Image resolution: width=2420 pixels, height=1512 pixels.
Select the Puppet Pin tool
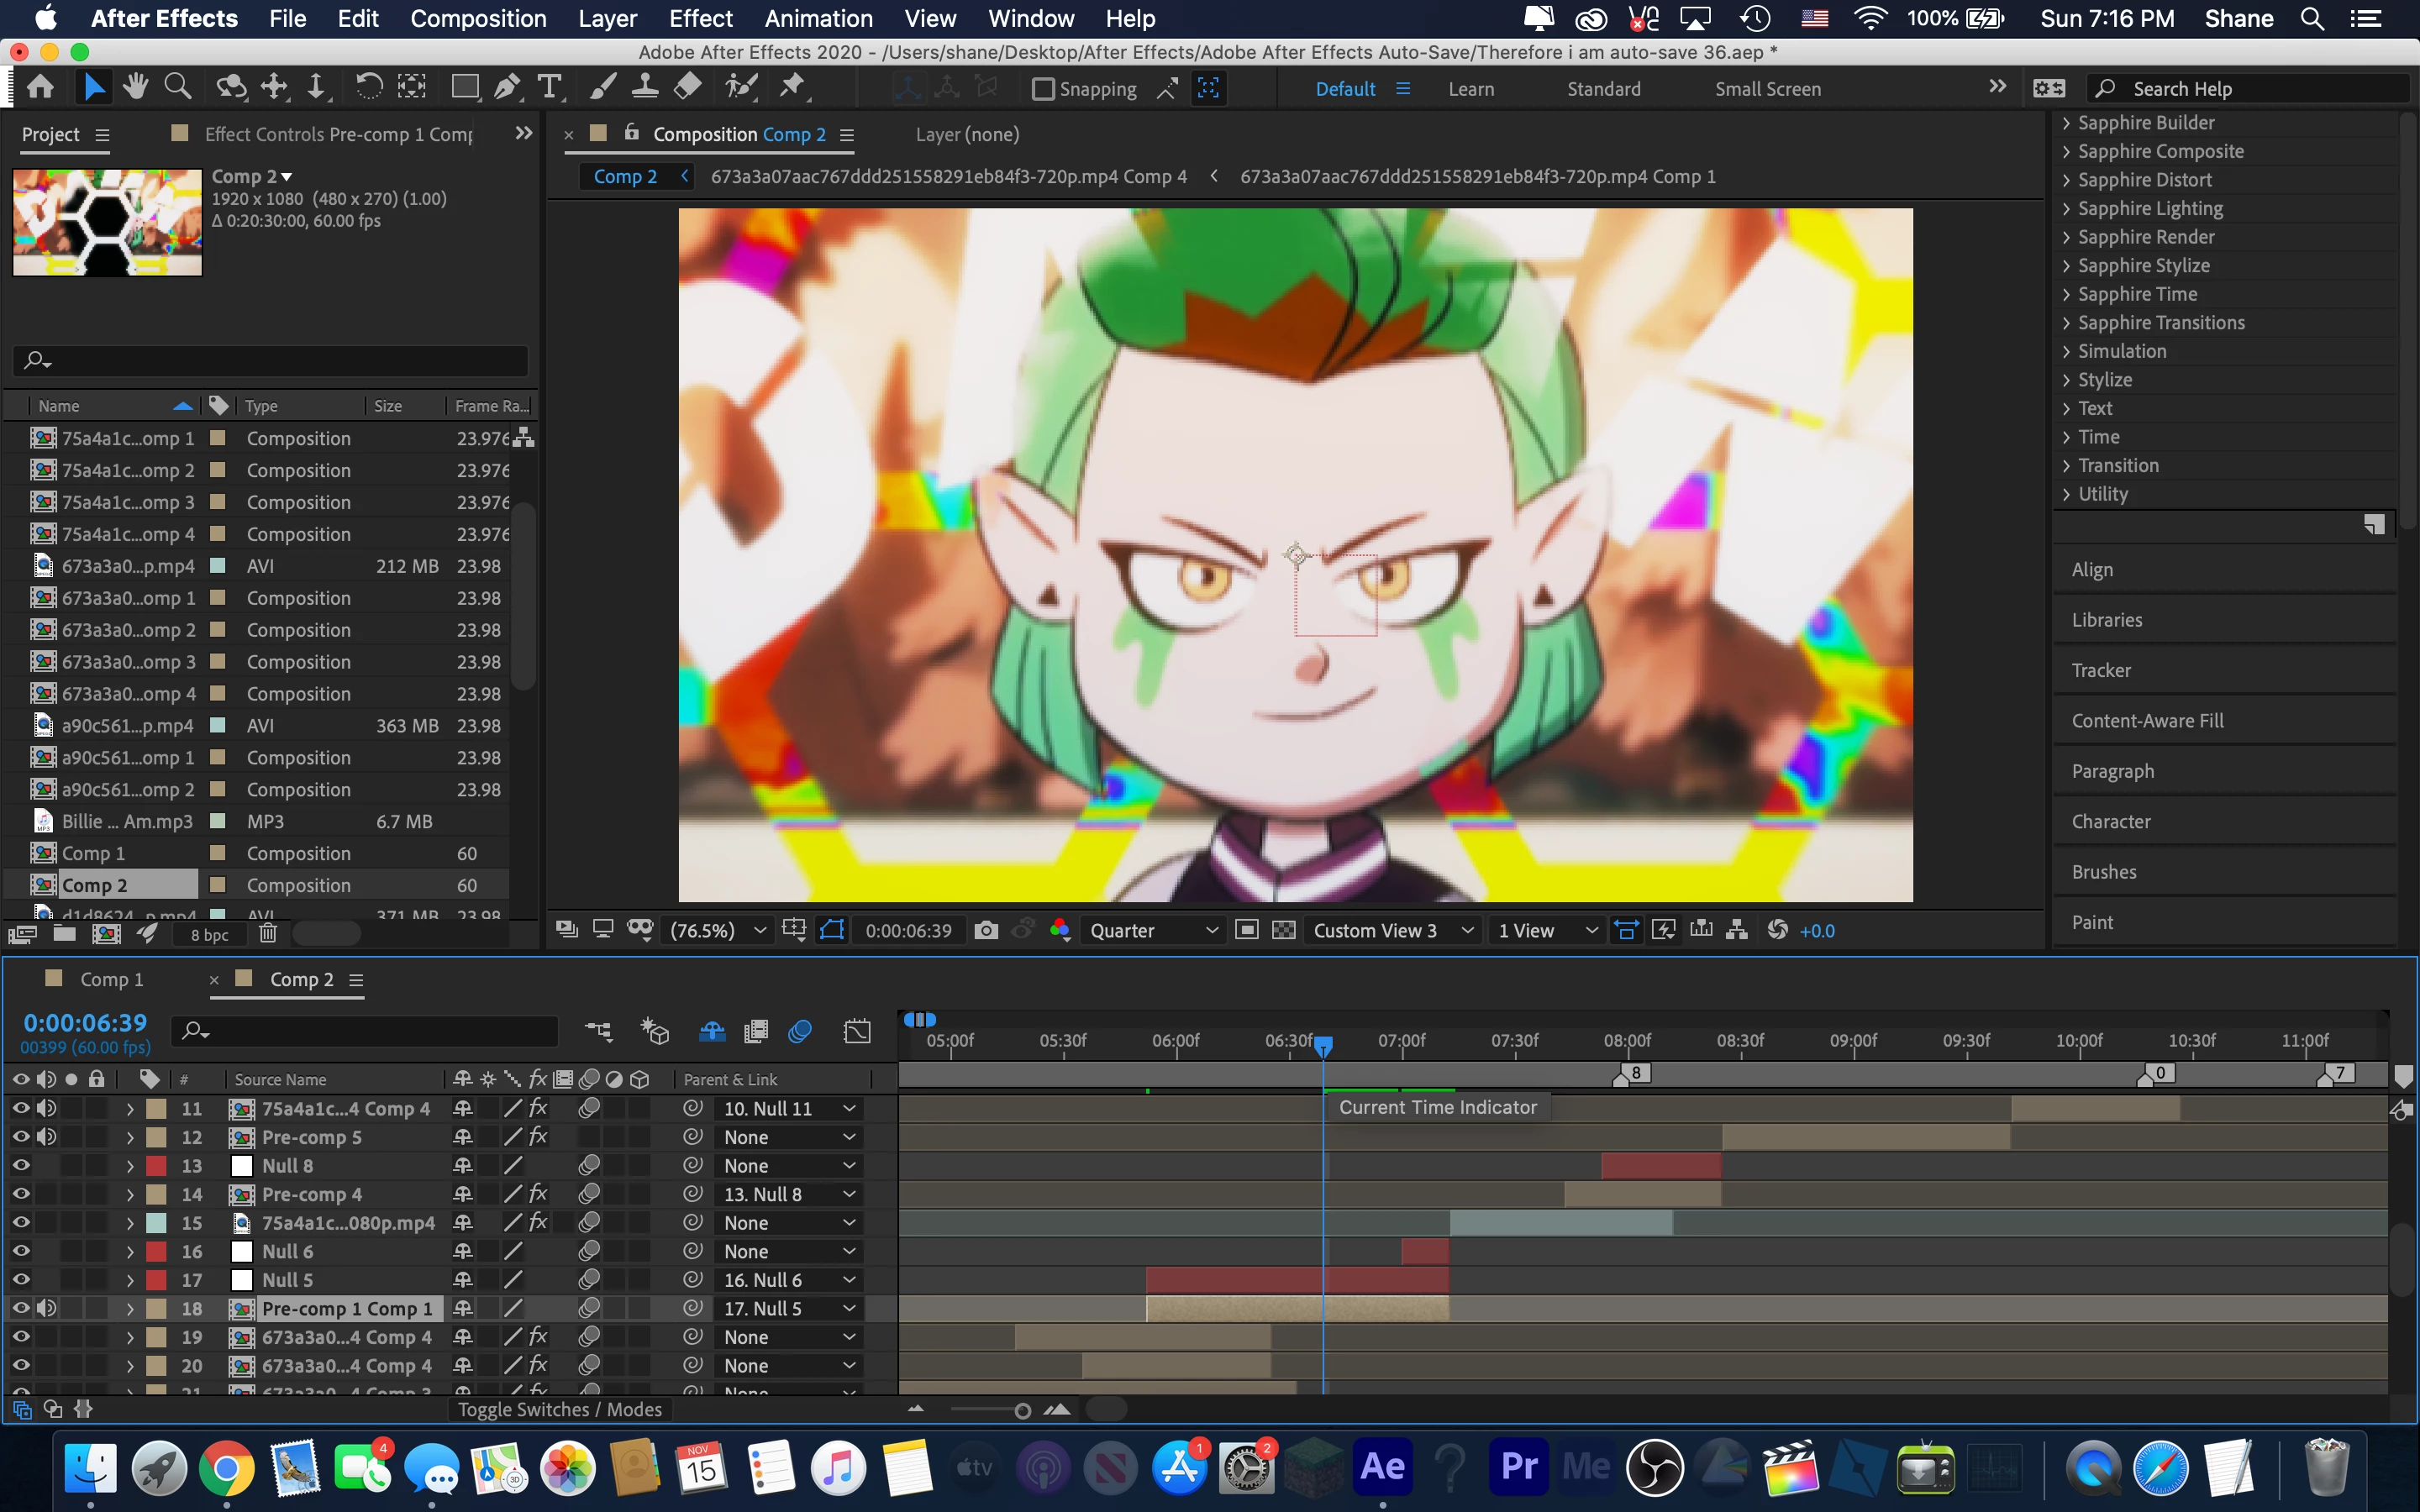pos(793,88)
